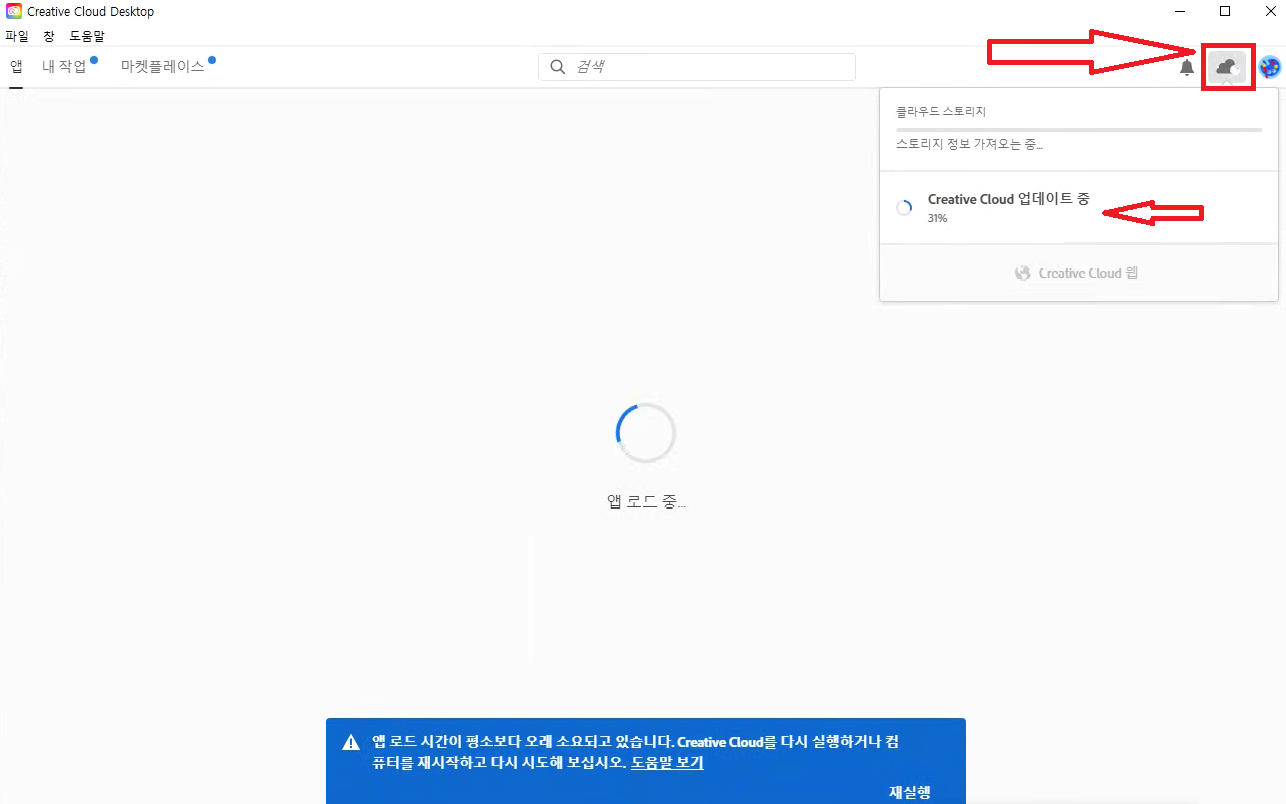Click the warning triangle icon in banner

click(x=351, y=743)
